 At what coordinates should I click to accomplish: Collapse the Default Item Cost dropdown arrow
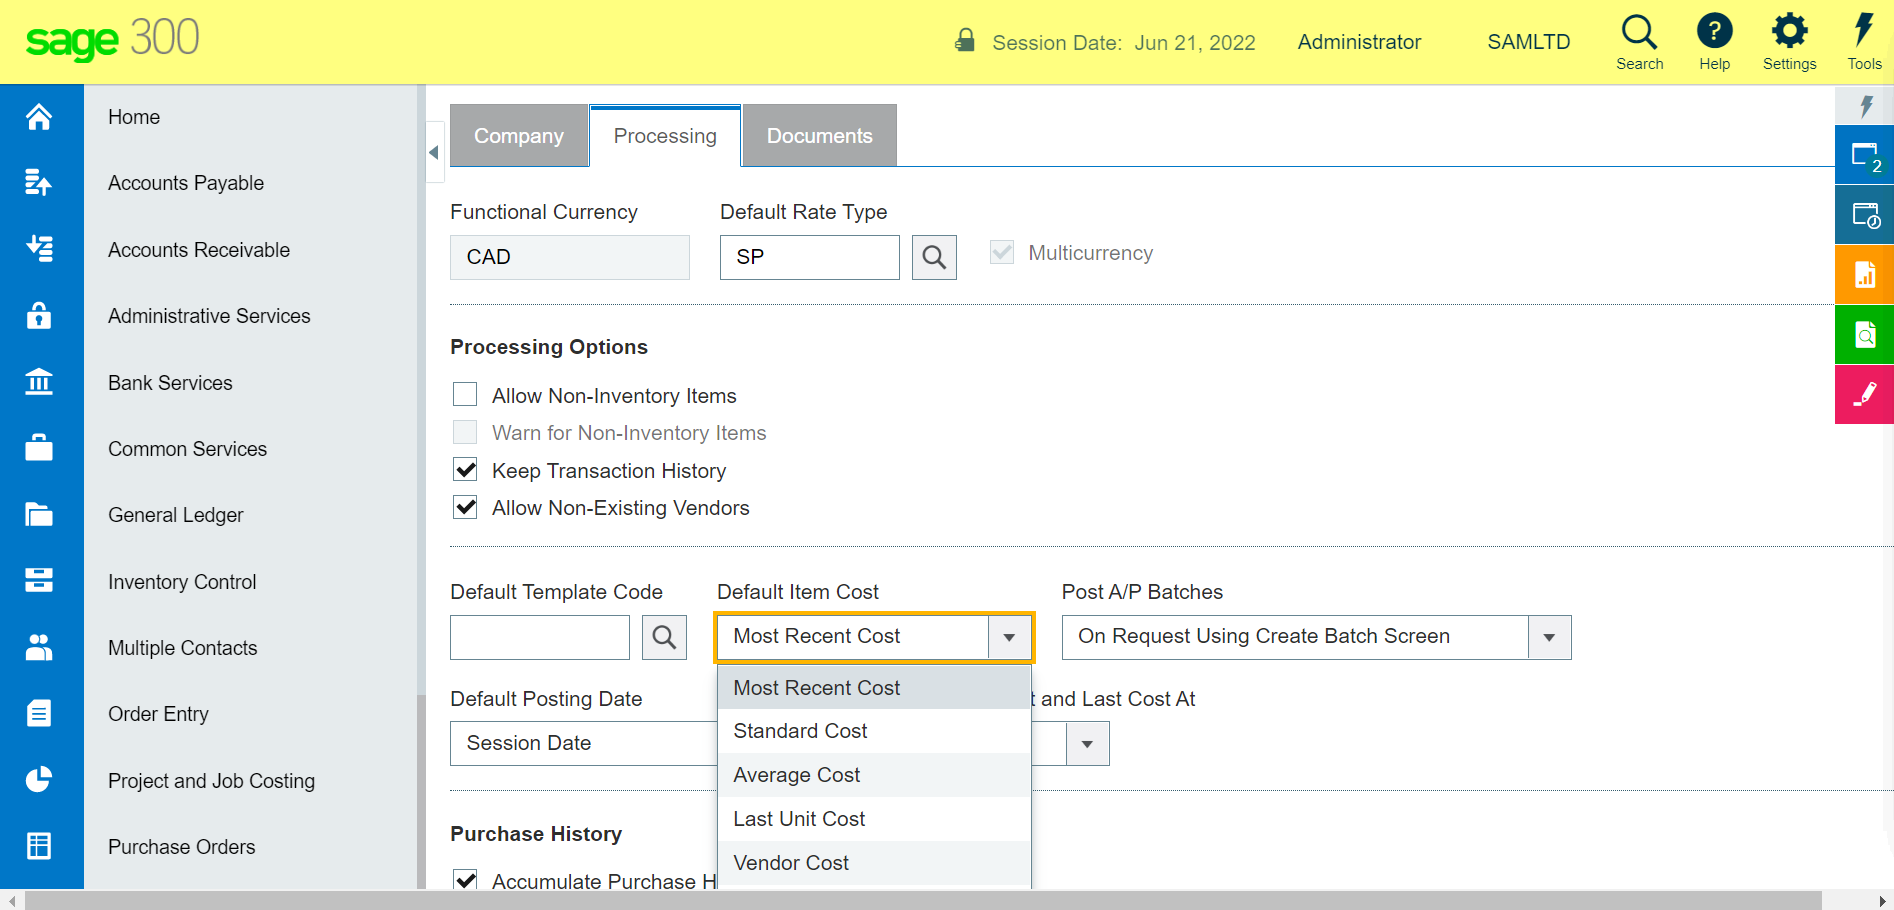[1009, 637]
